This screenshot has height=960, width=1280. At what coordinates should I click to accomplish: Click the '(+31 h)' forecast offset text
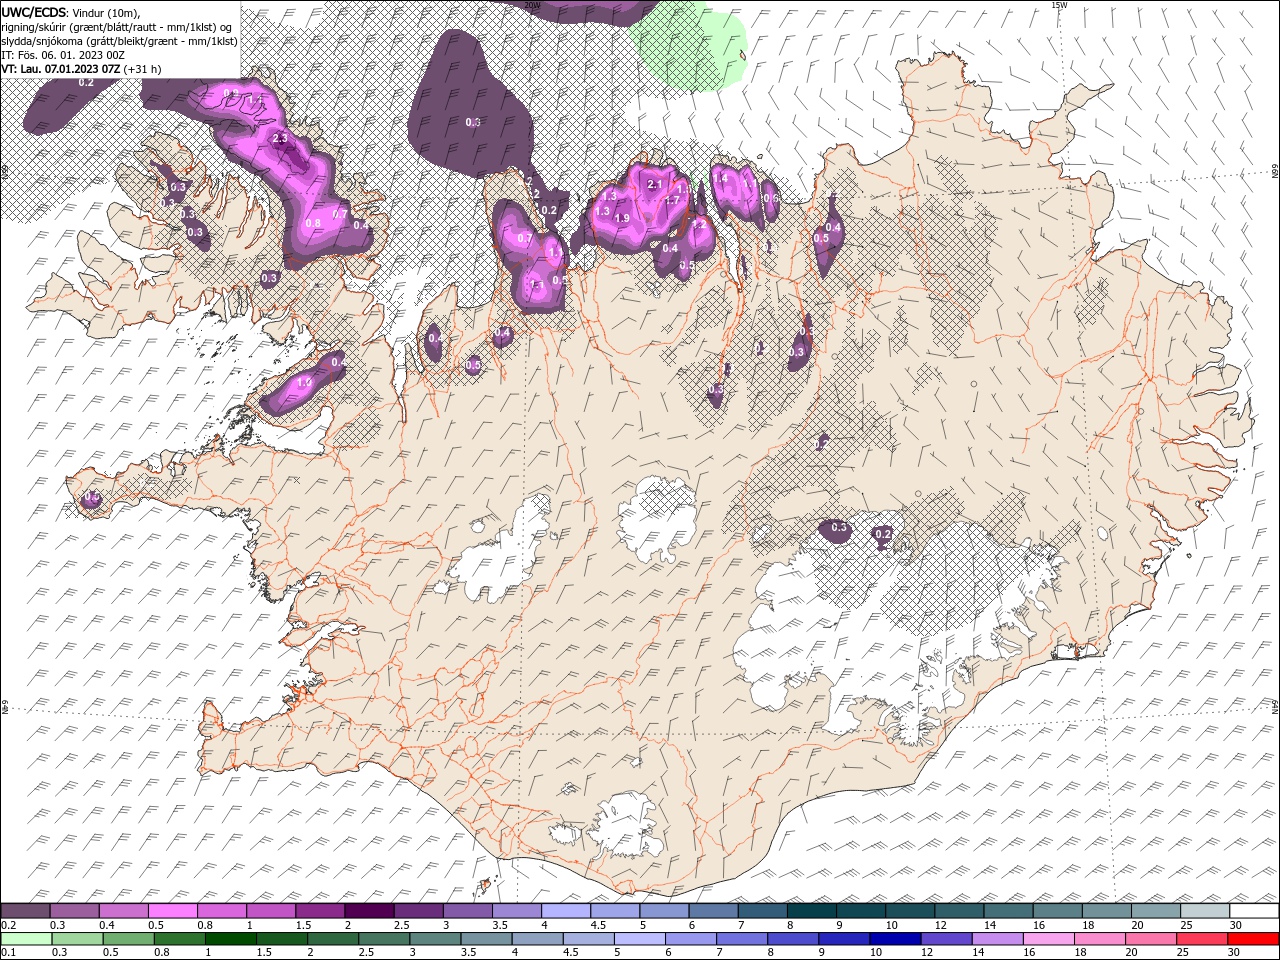pos(142,69)
